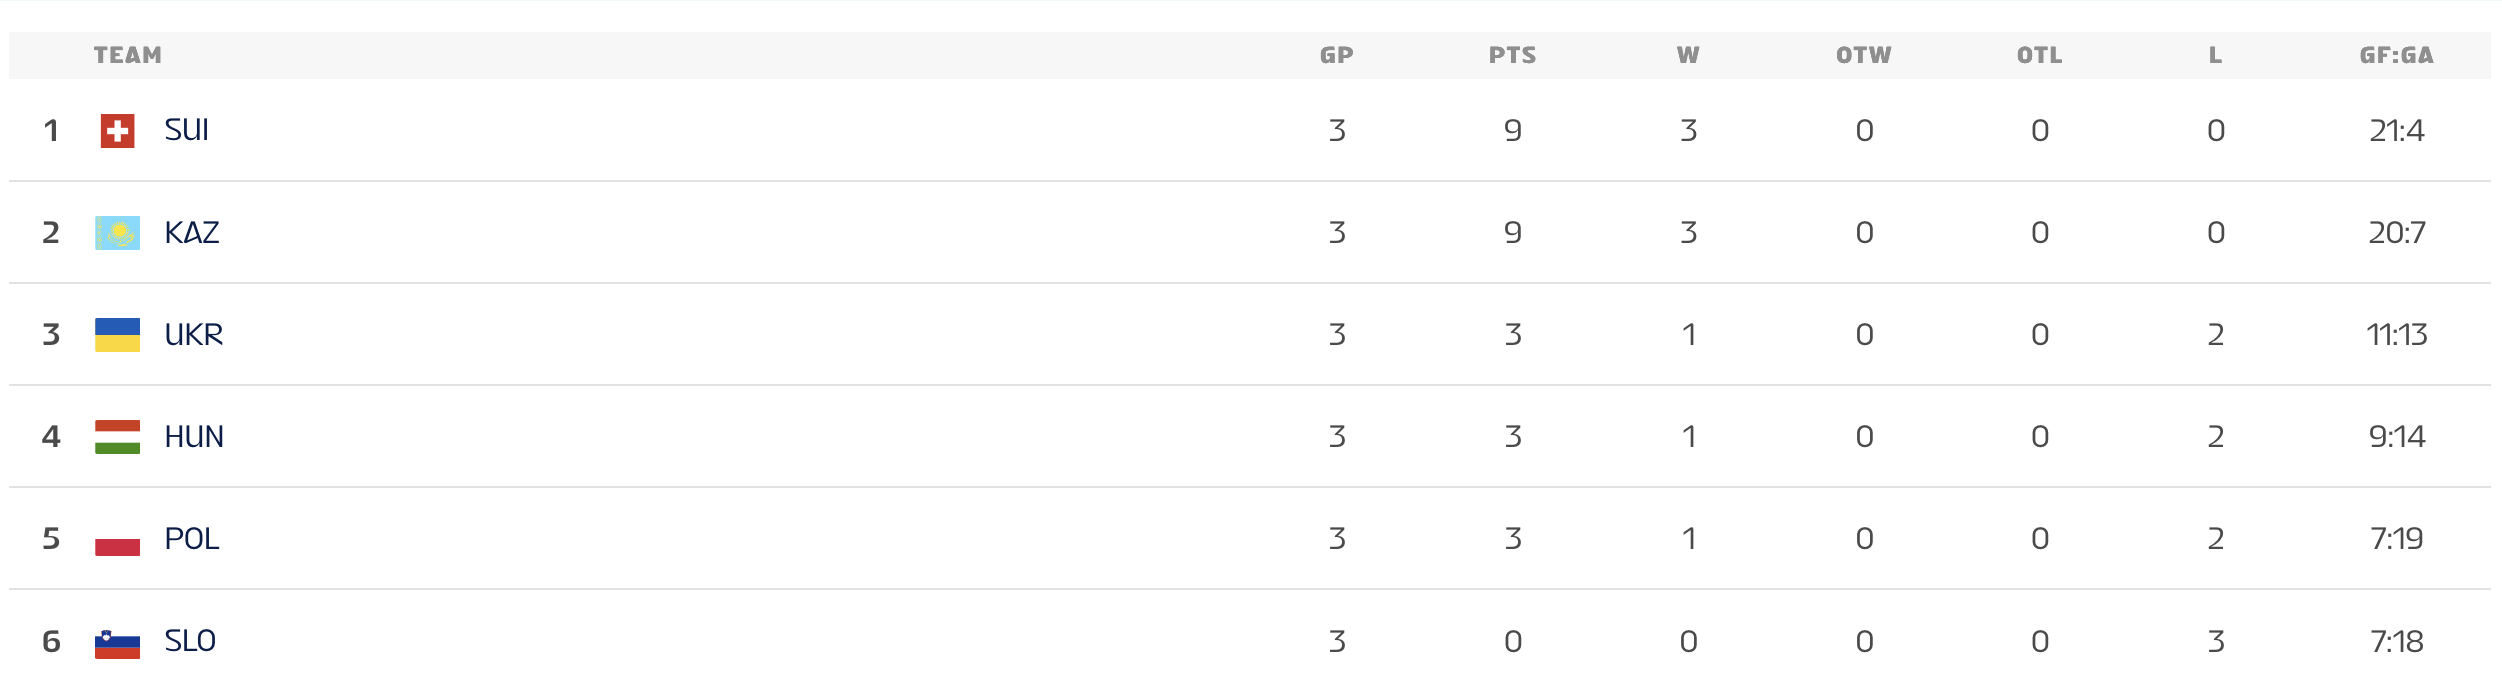Click the GP column header
This screenshot has width=2502, height=688.
tap(1337, 56)
